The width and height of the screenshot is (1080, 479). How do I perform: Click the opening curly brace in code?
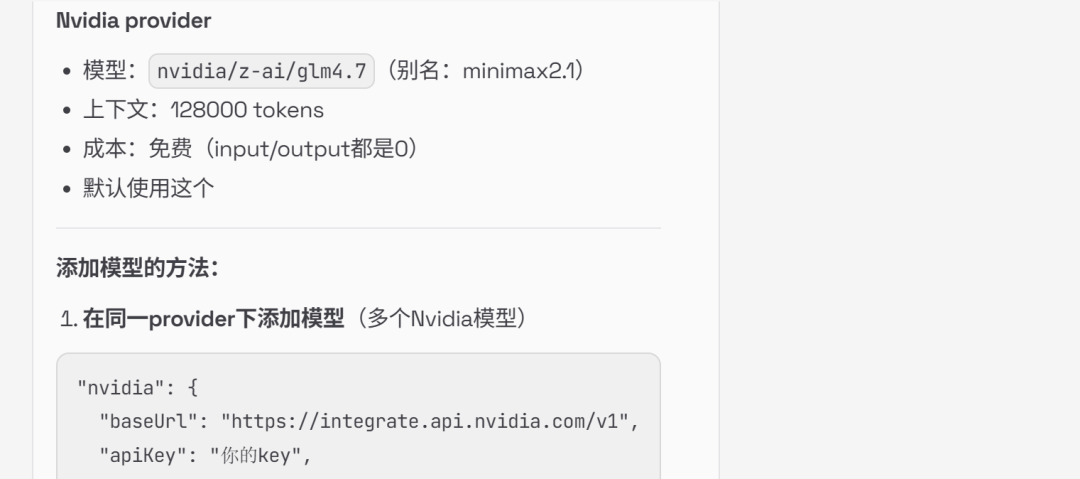tap(164, 386)
